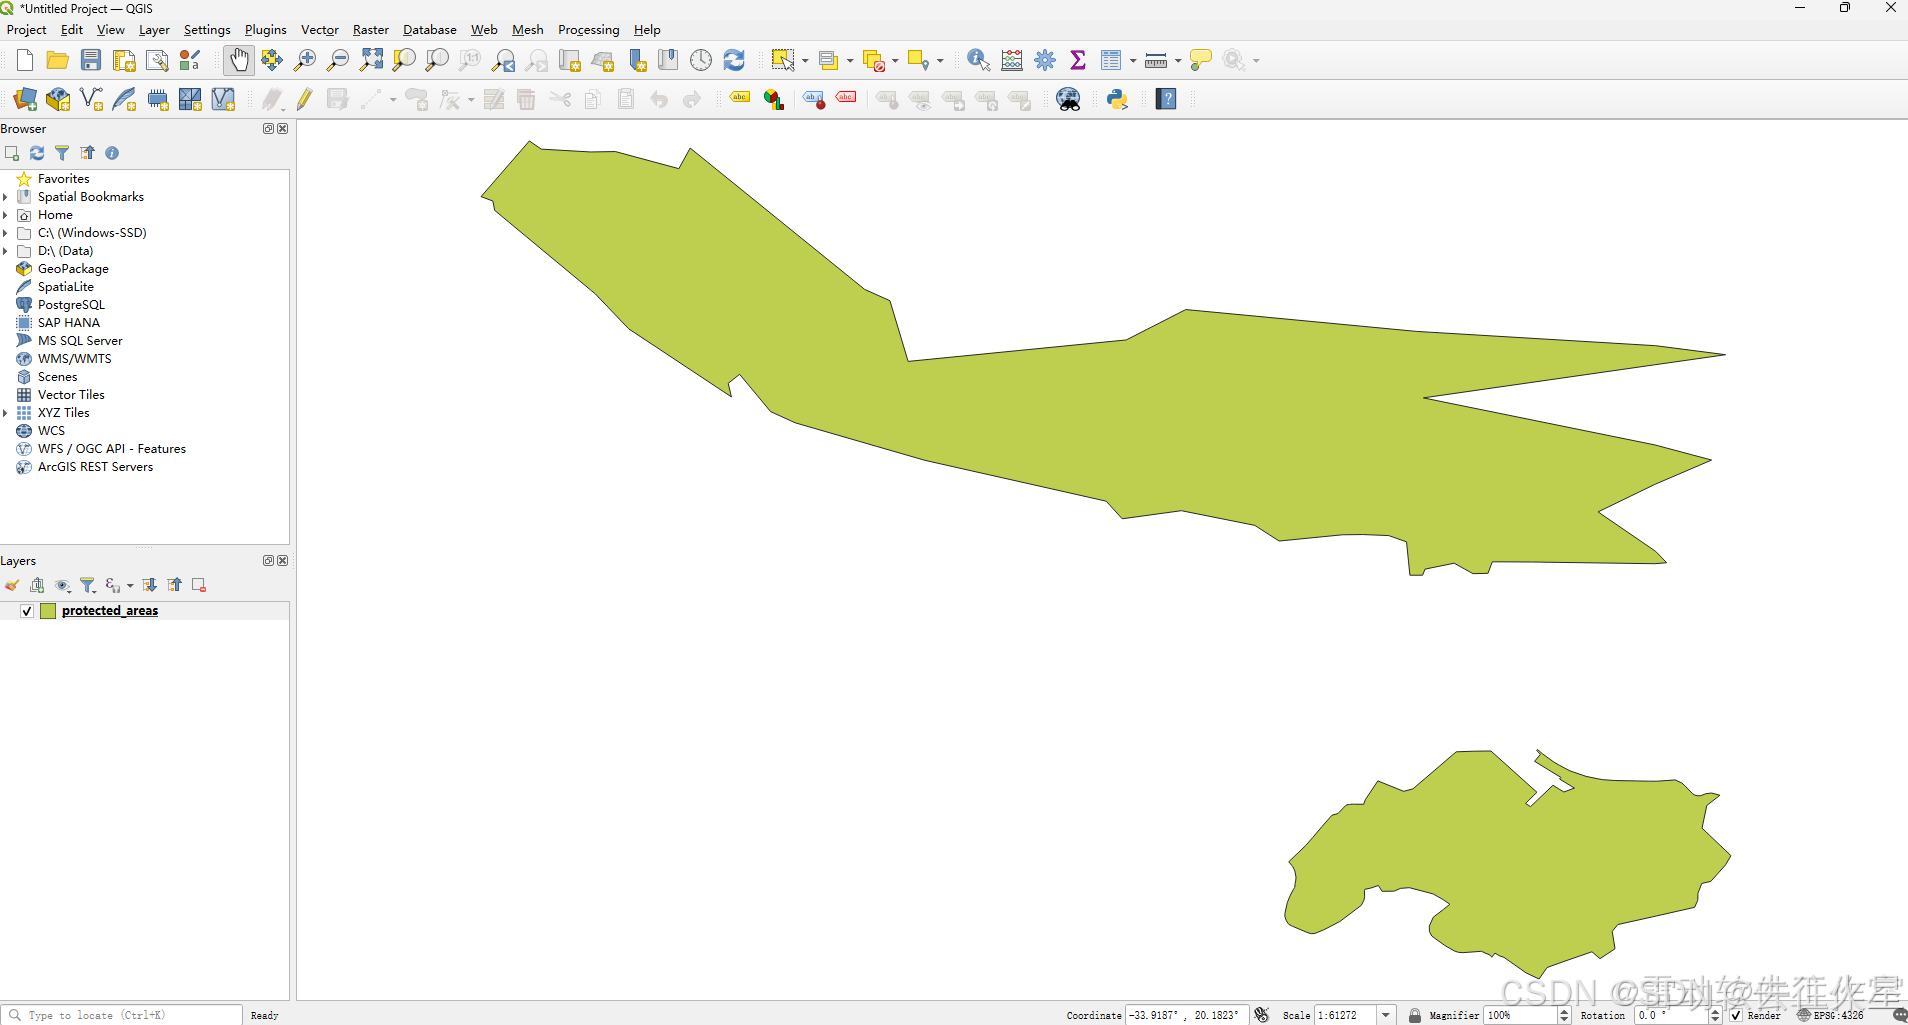Expand the Spatial Bookmarks entry
Viewport: 1908px width, 1025px height.
(x=7, y=196)
